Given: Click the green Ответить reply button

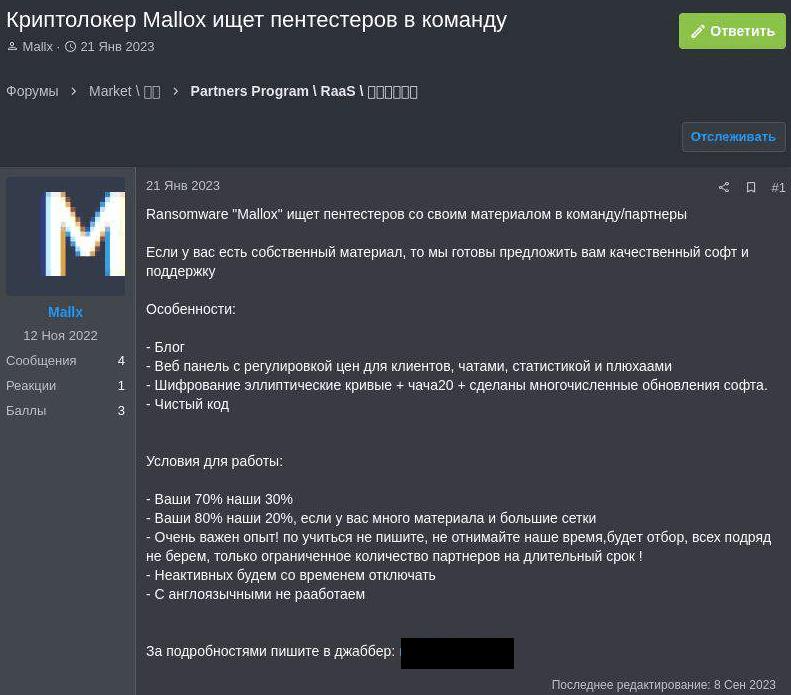Looking at the screenshot, I should pyautogui.click(x=732, y=31).
